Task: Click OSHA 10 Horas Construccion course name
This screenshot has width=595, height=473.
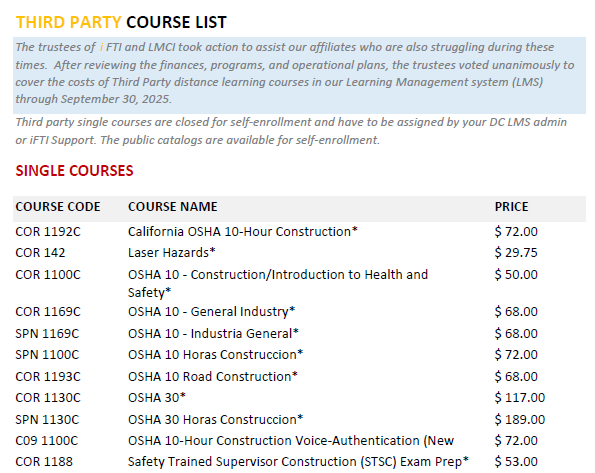Action: (216, 355)
